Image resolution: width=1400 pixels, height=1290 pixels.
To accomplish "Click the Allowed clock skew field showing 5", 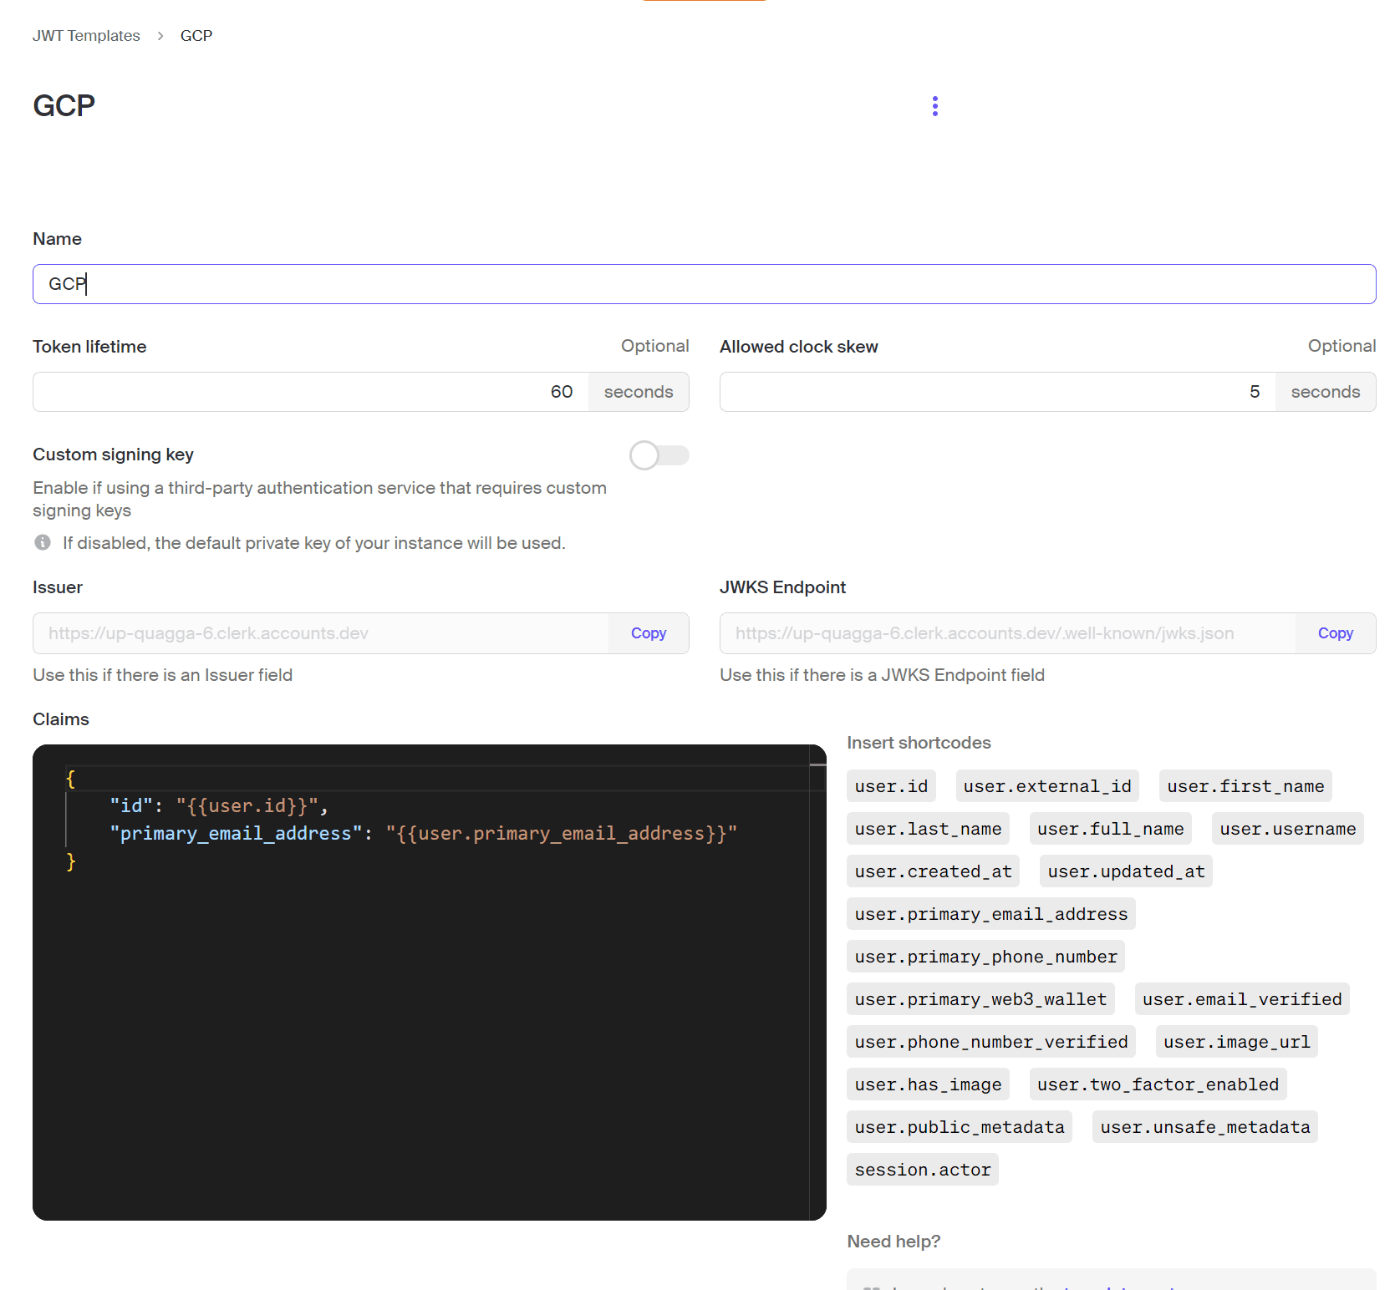I will point(998,392).
